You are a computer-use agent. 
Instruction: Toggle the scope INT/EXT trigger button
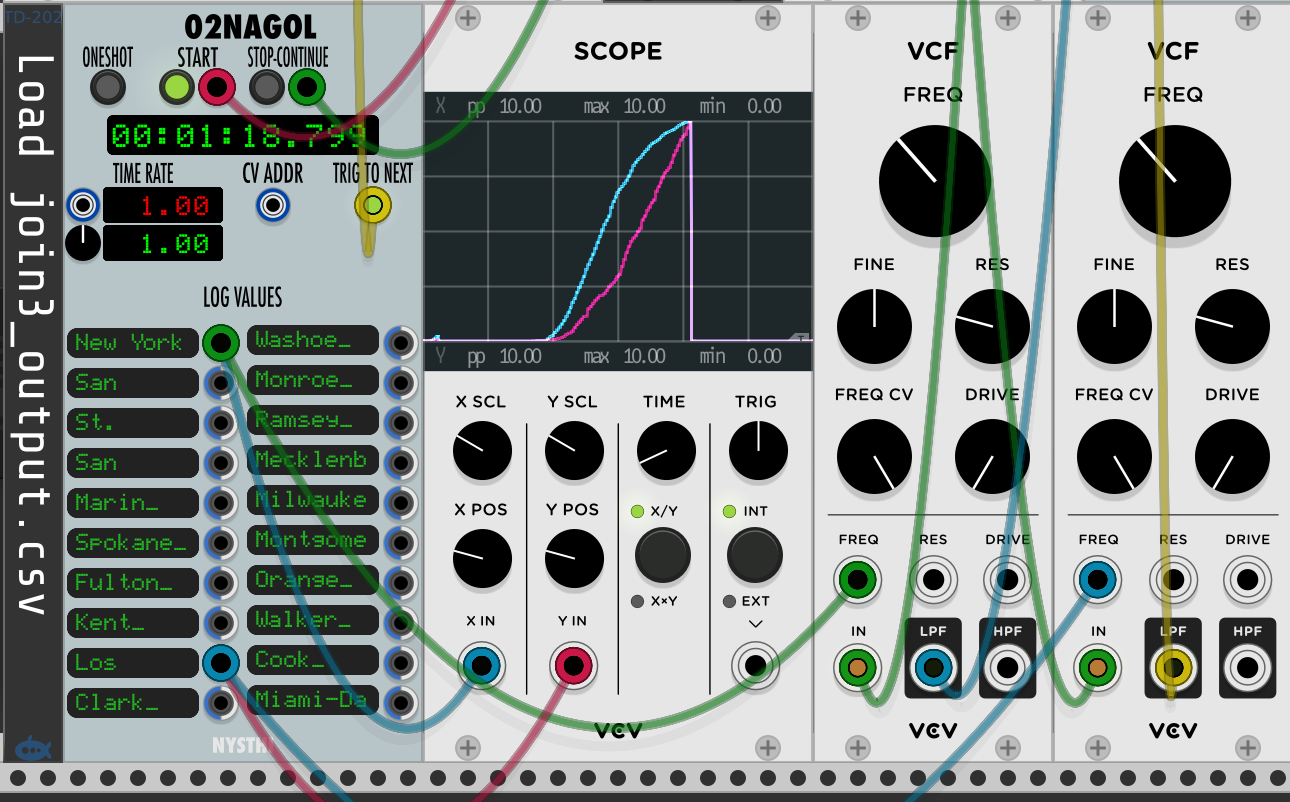click(755, 557)
